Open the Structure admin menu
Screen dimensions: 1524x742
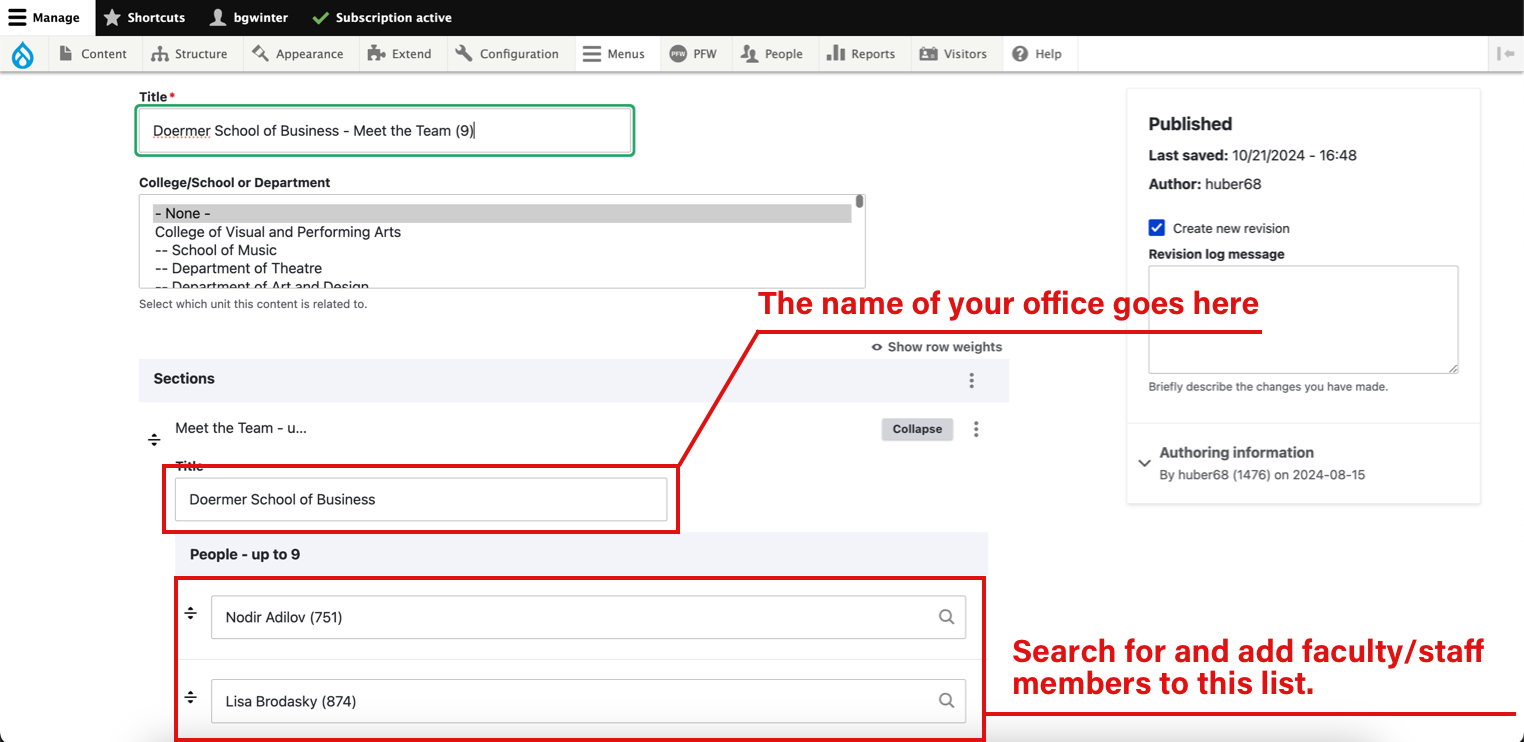190,54
